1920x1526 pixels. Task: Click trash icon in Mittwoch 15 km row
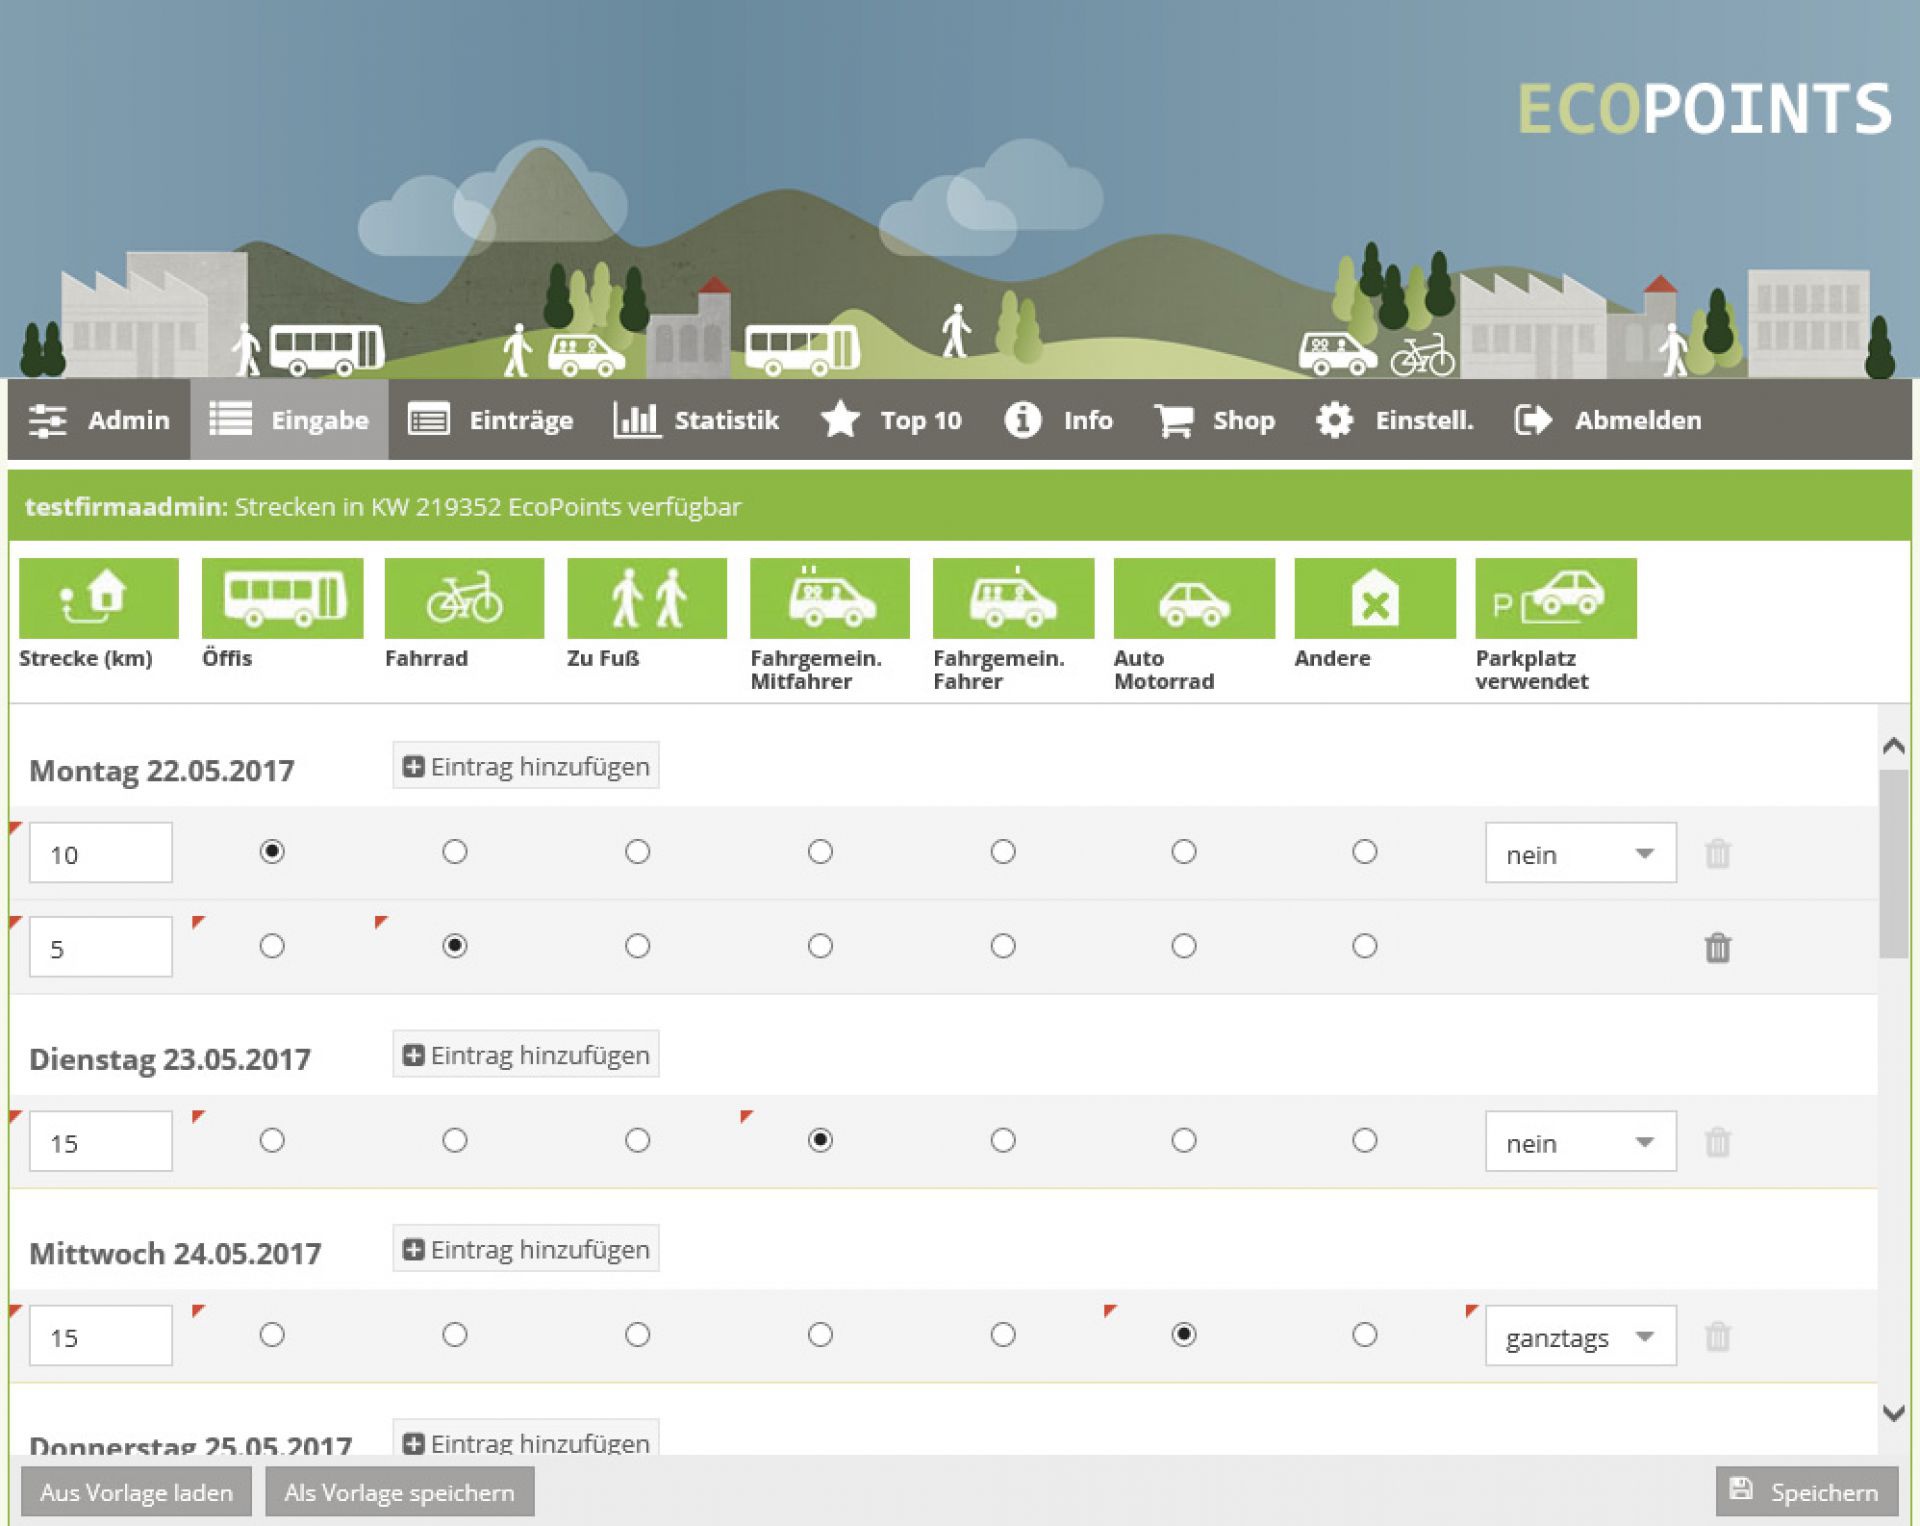(1718, 1336)
